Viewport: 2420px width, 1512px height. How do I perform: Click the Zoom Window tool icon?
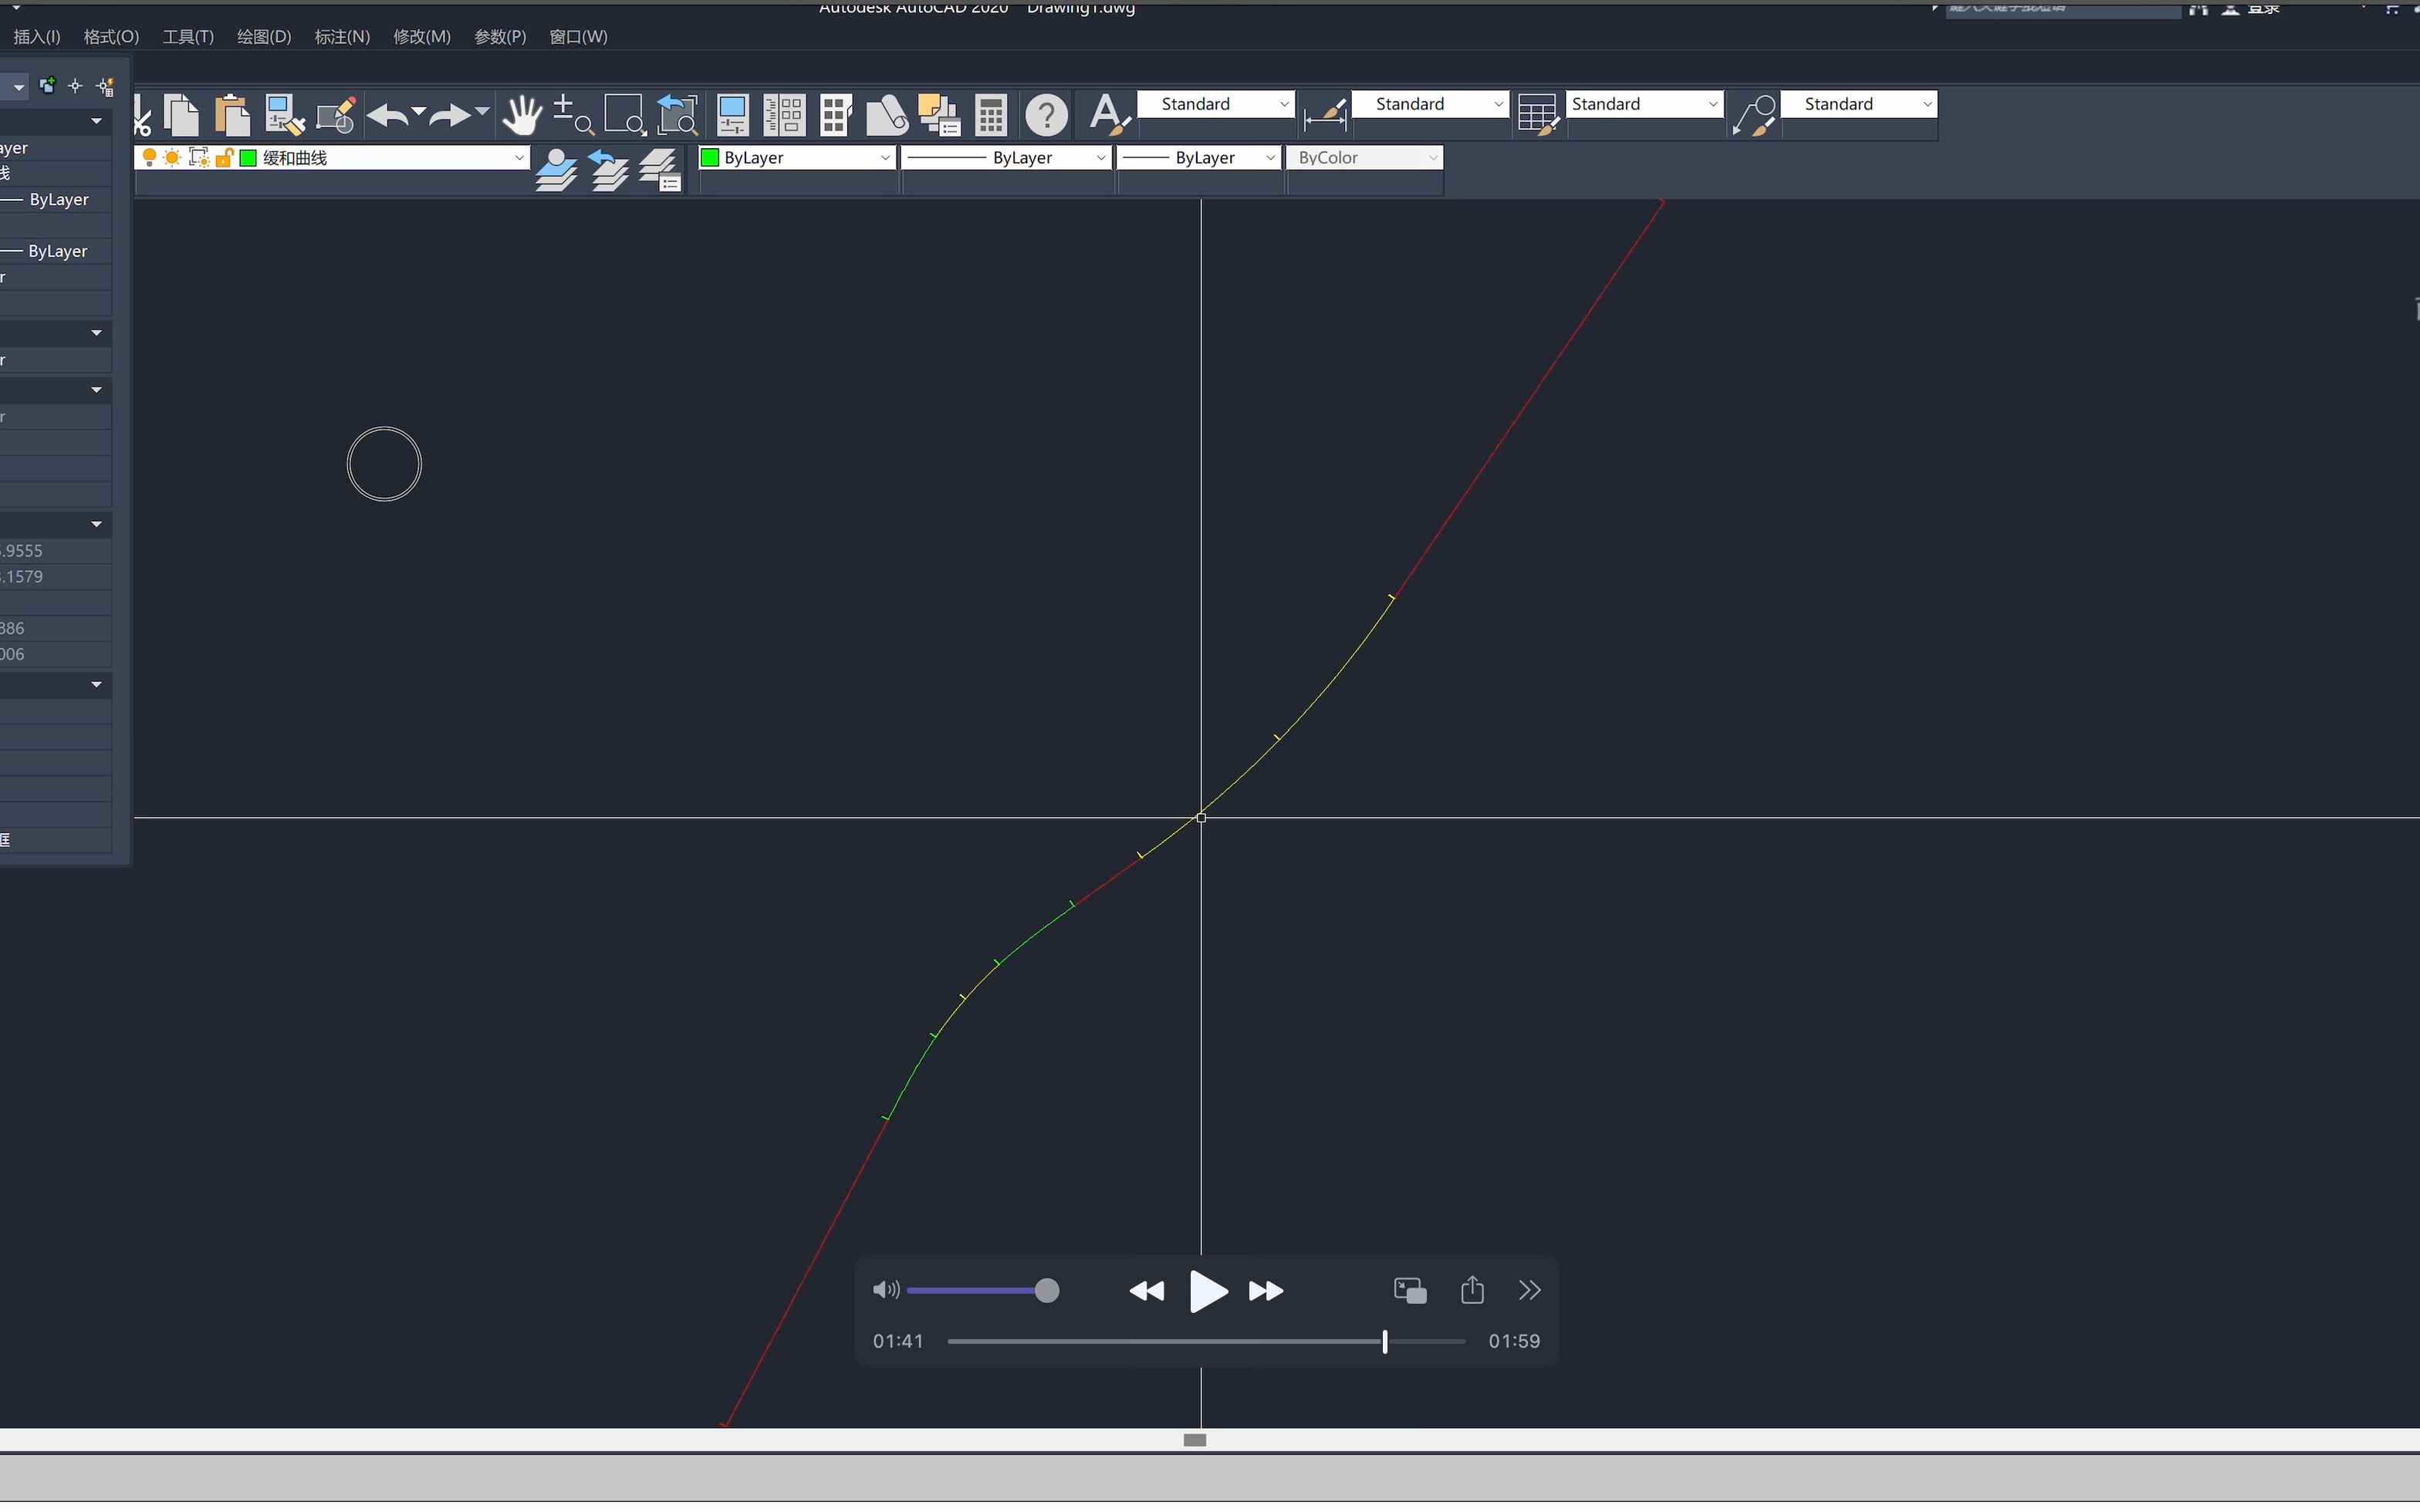click(x=625, y=116)
